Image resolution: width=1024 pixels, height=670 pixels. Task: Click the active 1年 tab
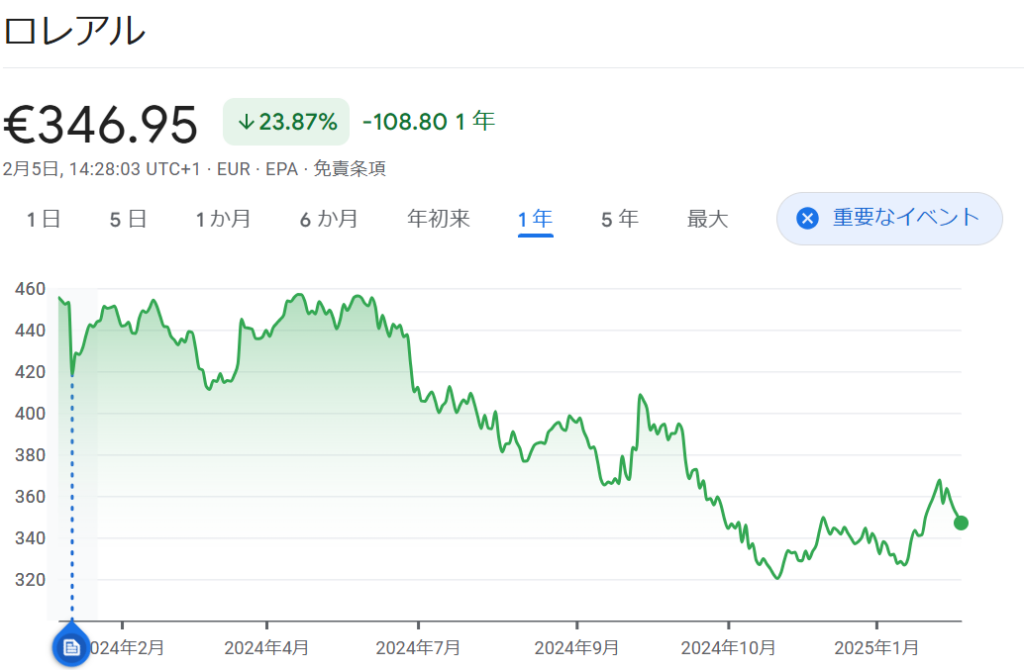[x=535, y=219]
